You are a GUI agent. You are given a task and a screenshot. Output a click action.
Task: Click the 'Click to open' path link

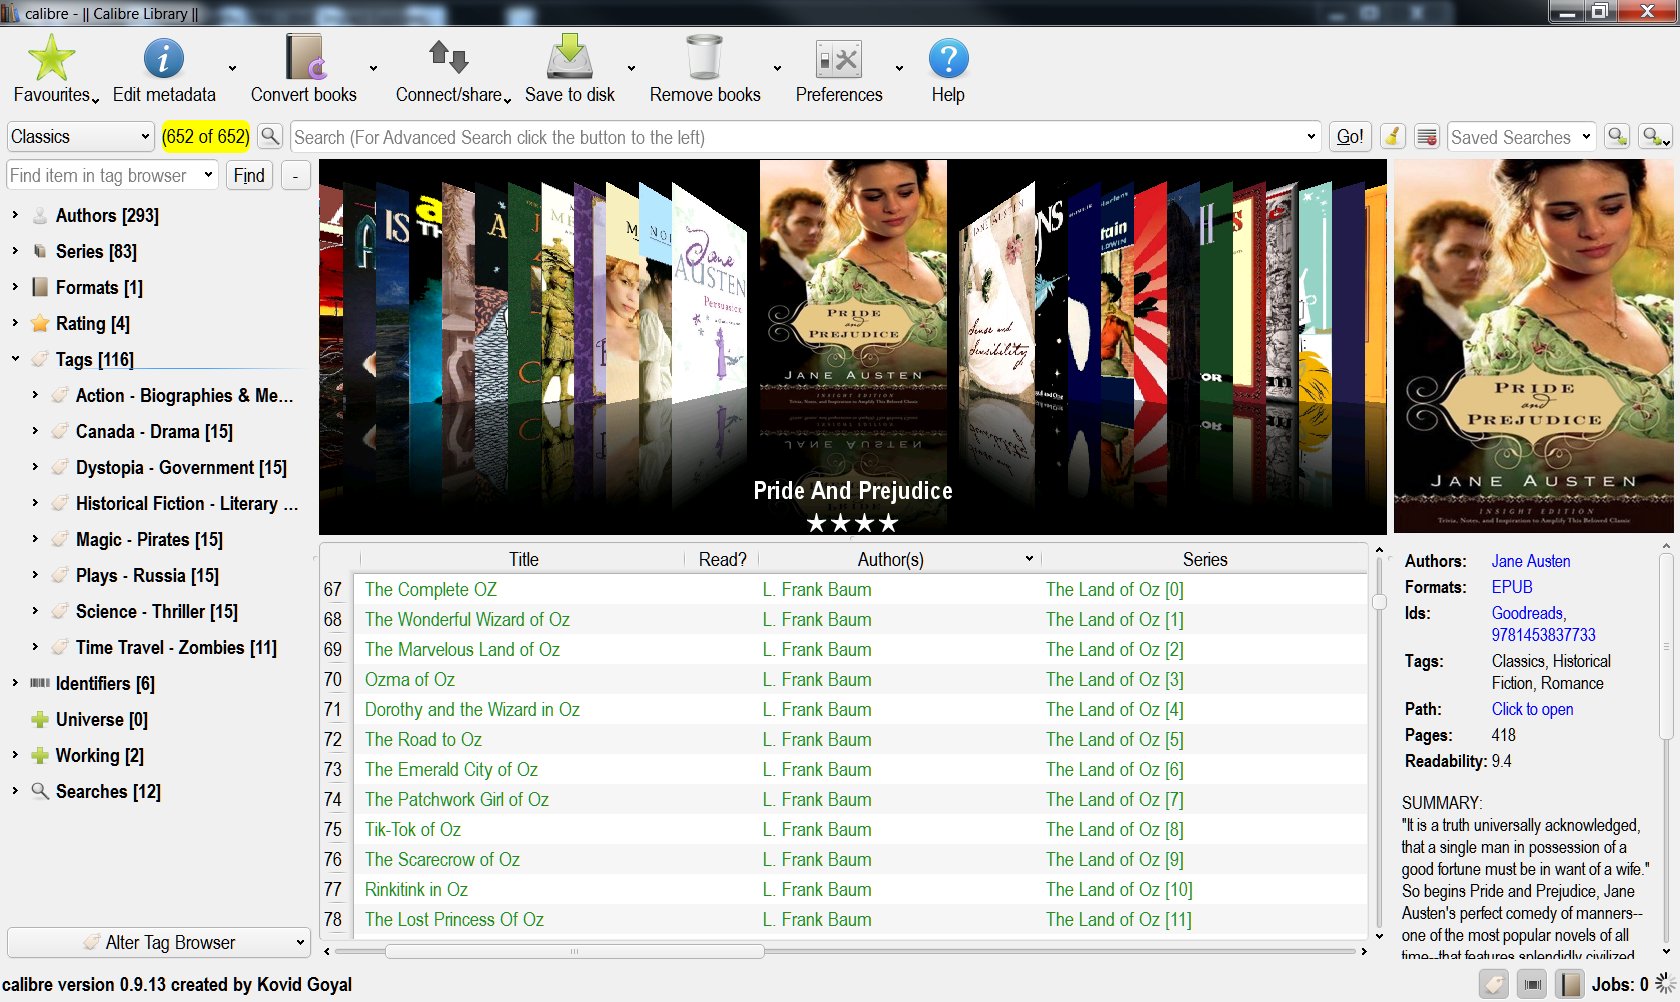click(x=1532, y=709)
